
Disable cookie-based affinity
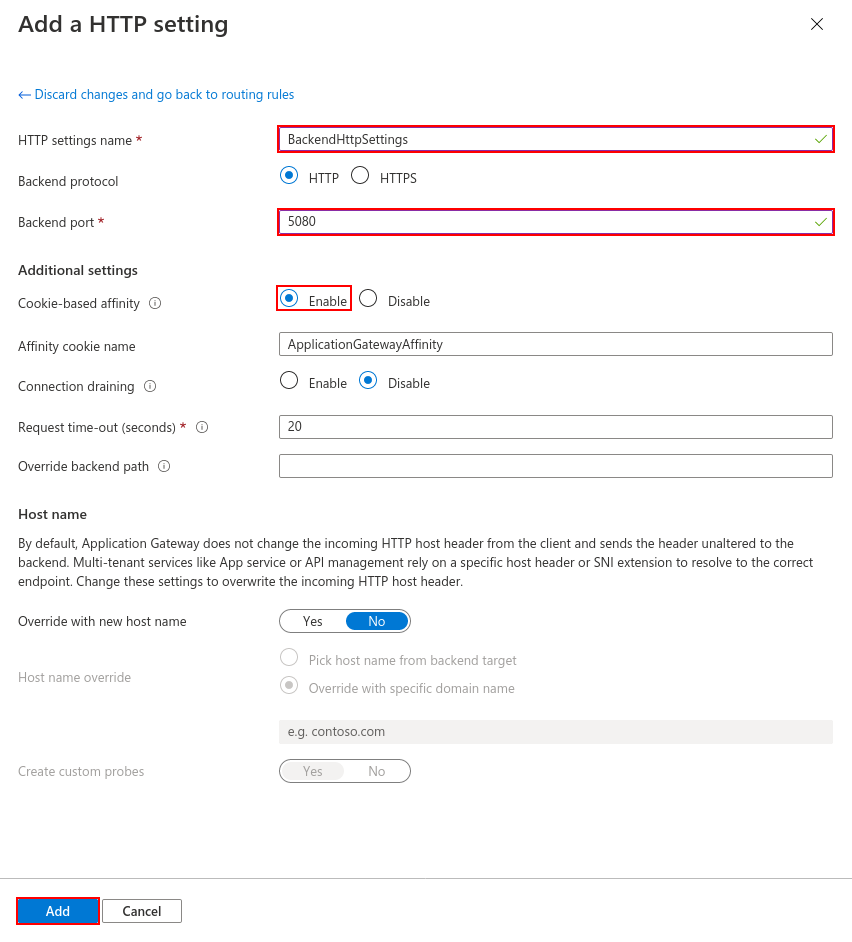[368, 299]
